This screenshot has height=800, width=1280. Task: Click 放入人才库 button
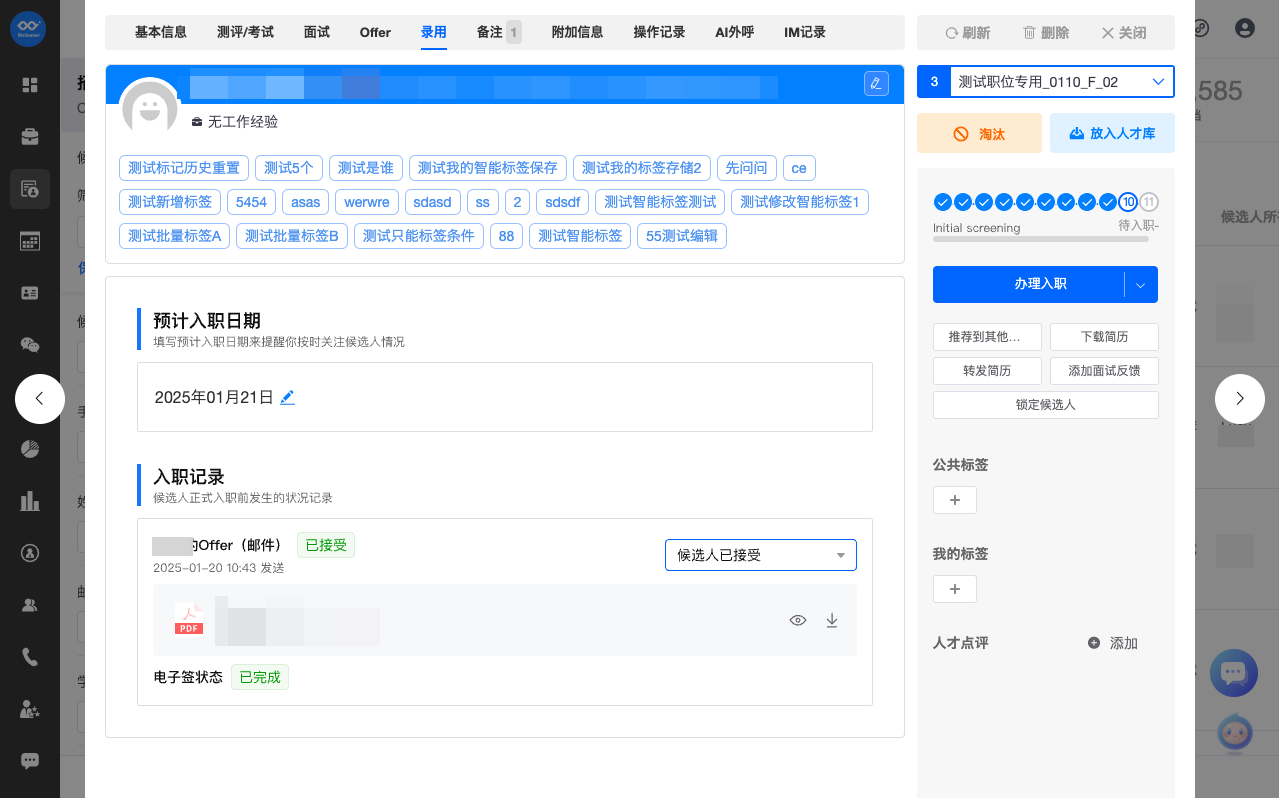[x=1111, y=133]
